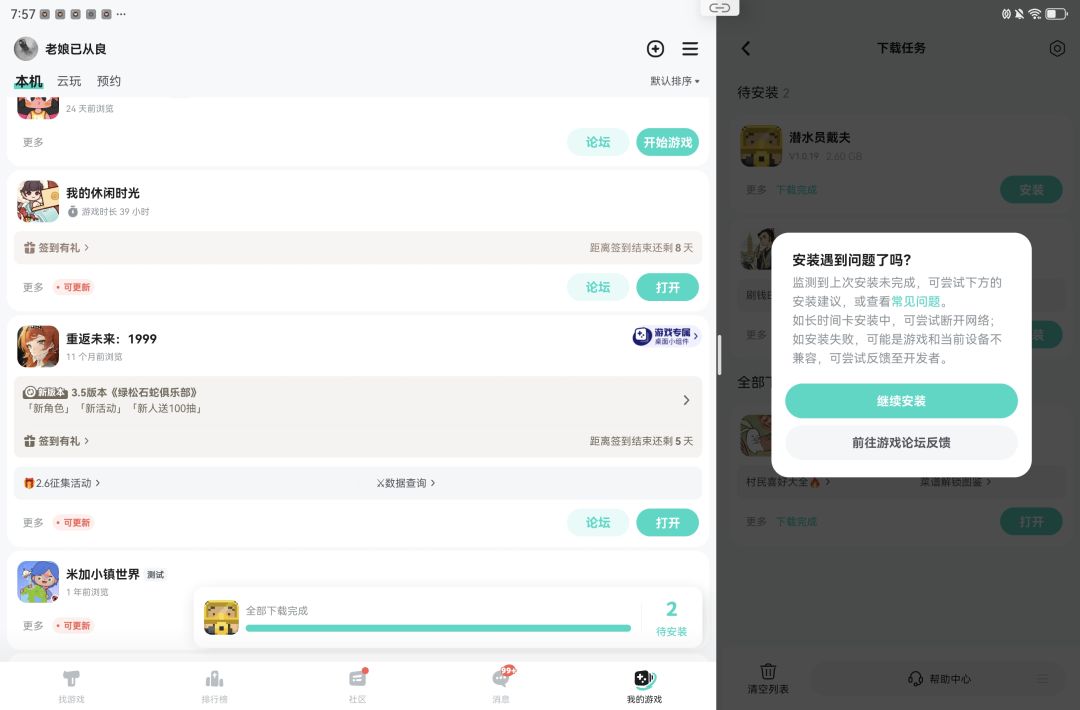
Task: Go to 找游戏 in bottom navigation
Action: pos(72,686)
